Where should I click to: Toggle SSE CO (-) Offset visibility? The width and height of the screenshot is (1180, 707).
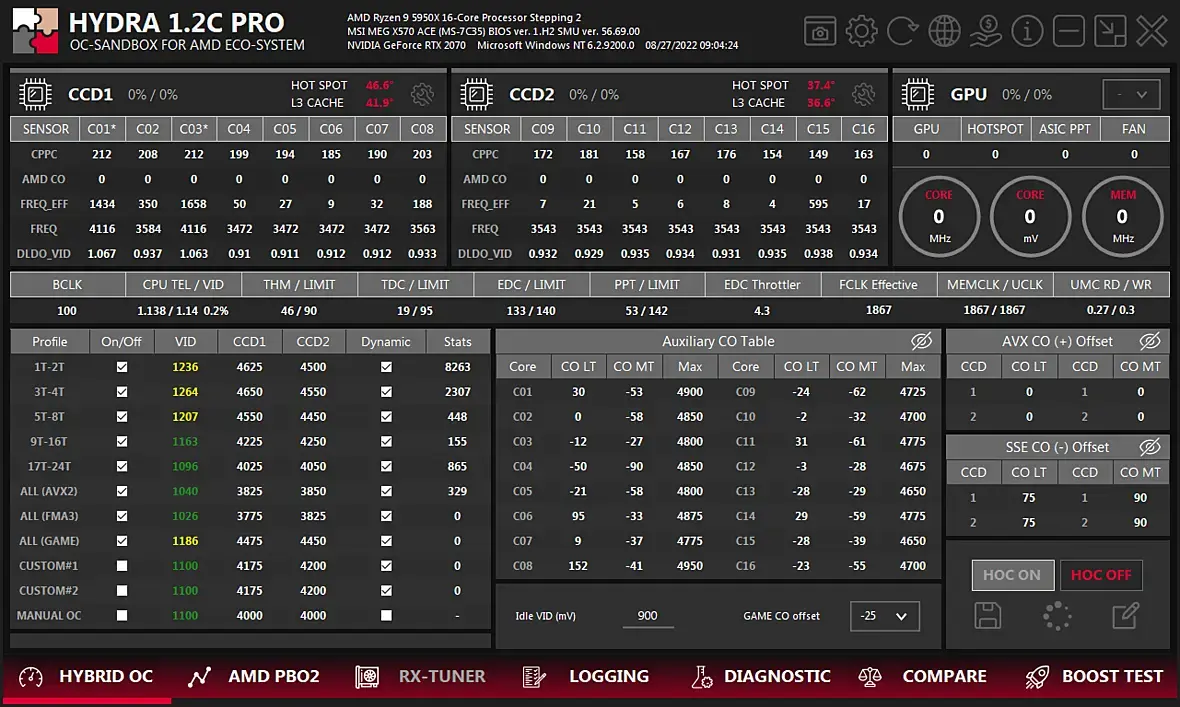pos(1150,447)
